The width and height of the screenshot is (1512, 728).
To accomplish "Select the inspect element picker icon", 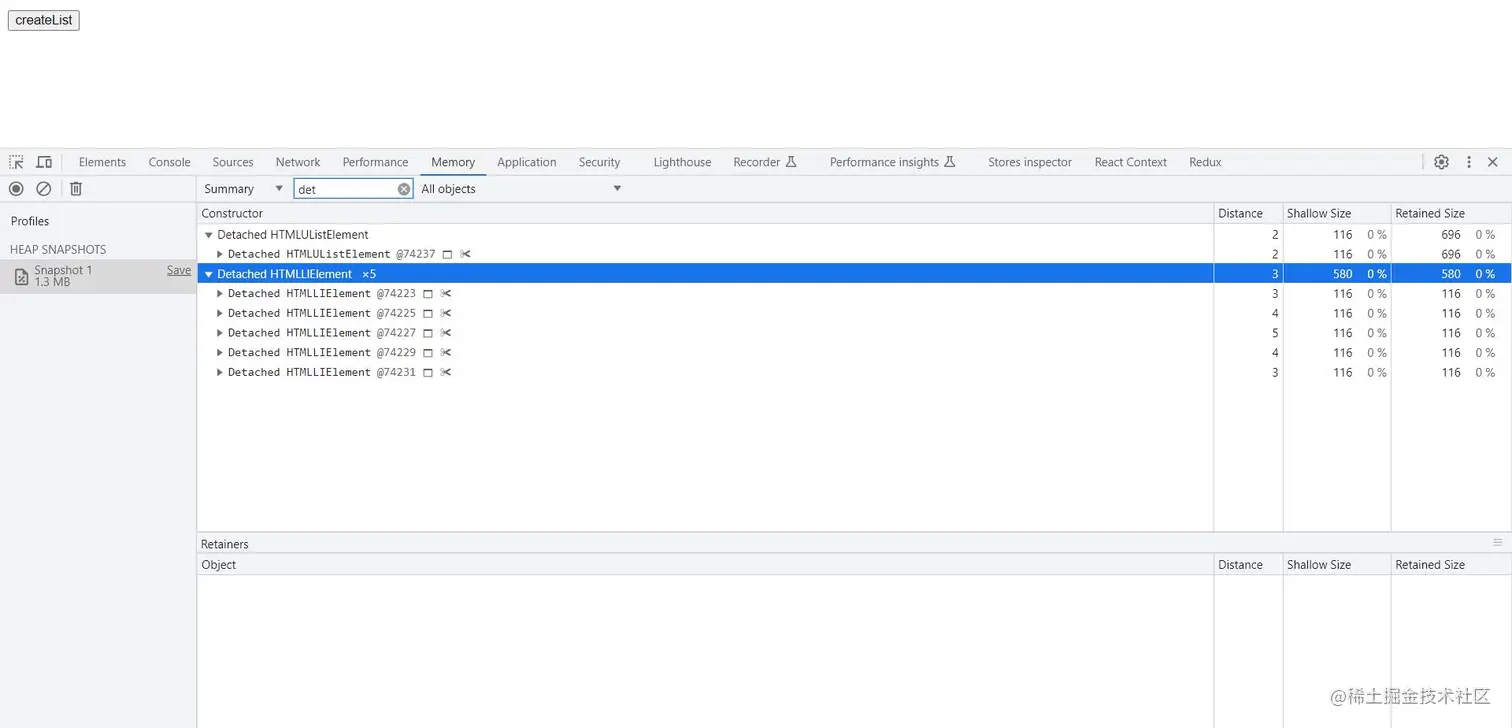I will point(17,162).
